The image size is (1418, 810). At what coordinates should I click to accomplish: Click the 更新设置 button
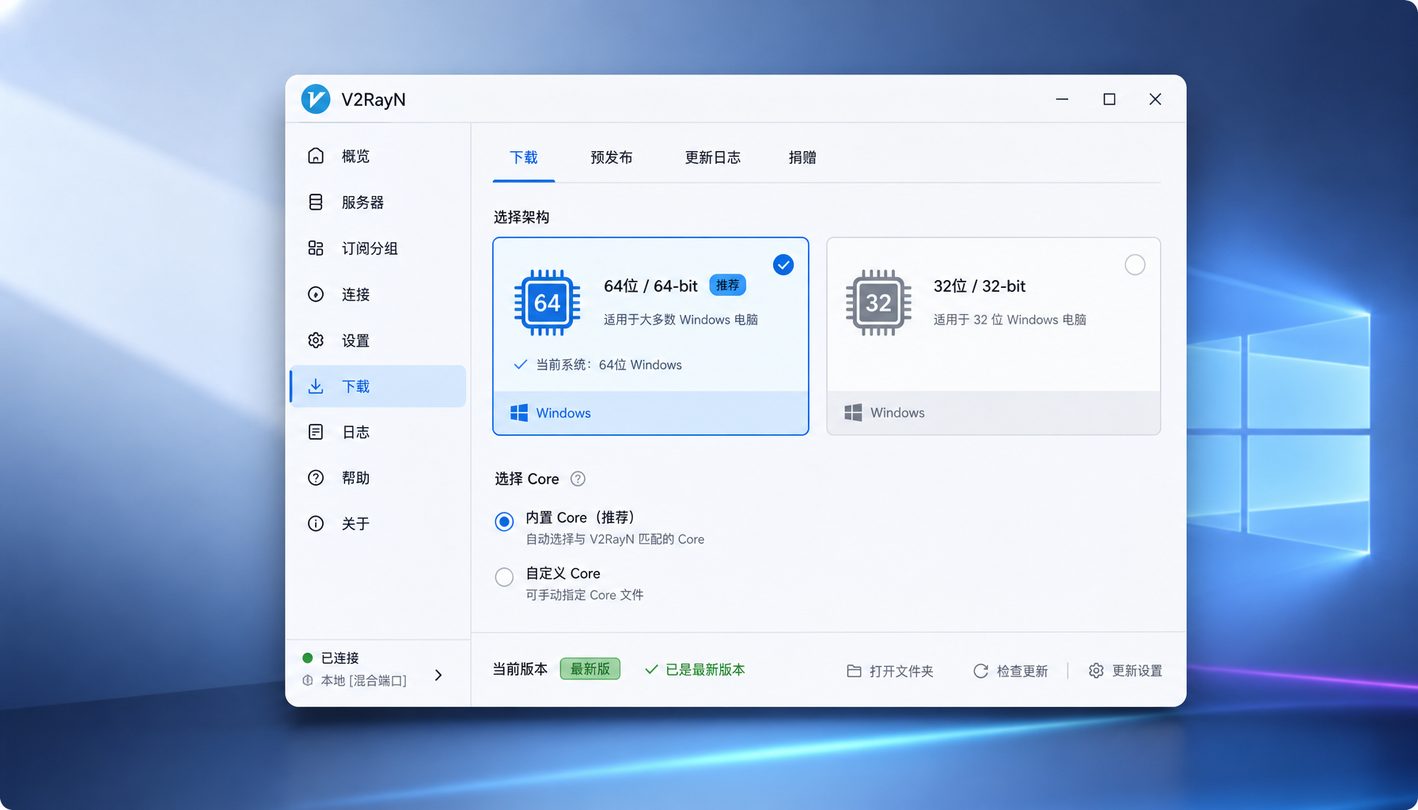(1126, 671)
